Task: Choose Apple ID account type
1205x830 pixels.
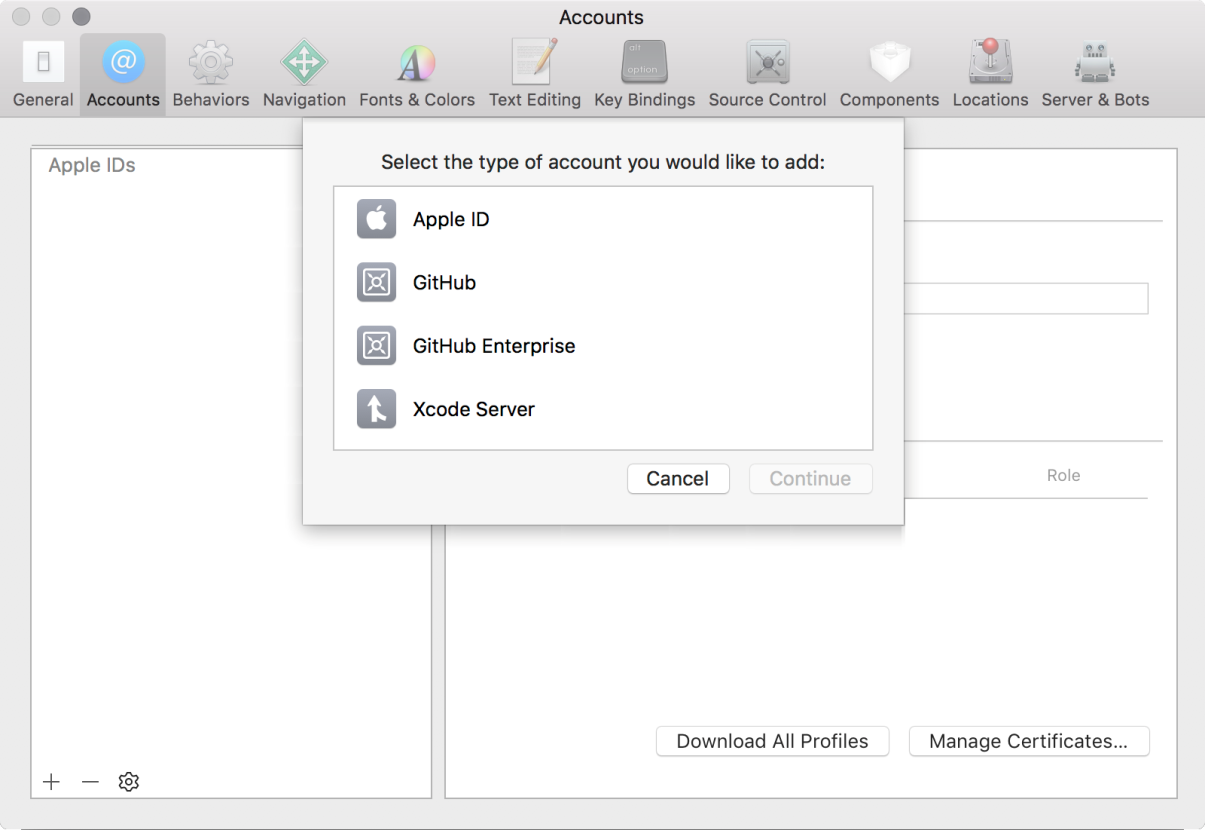Action: (603, 219)
